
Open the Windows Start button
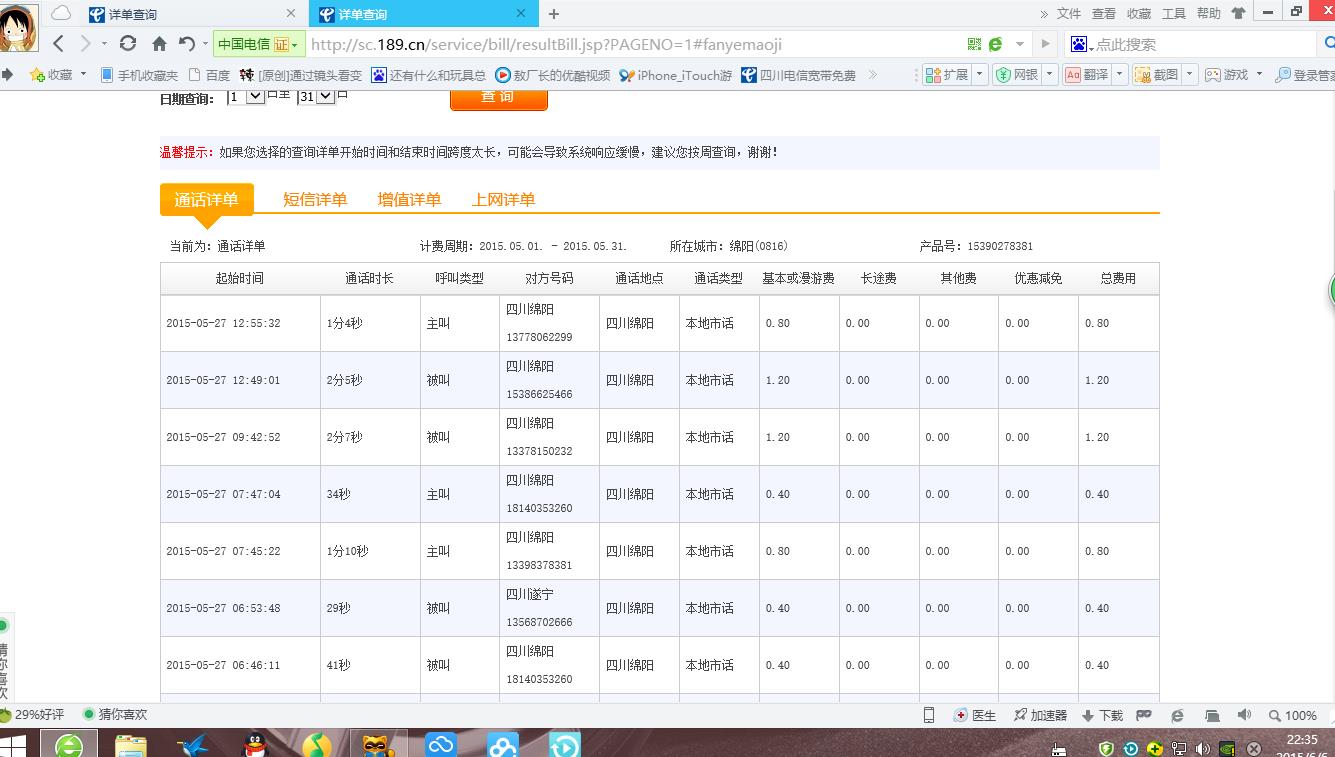pos(14,745)
